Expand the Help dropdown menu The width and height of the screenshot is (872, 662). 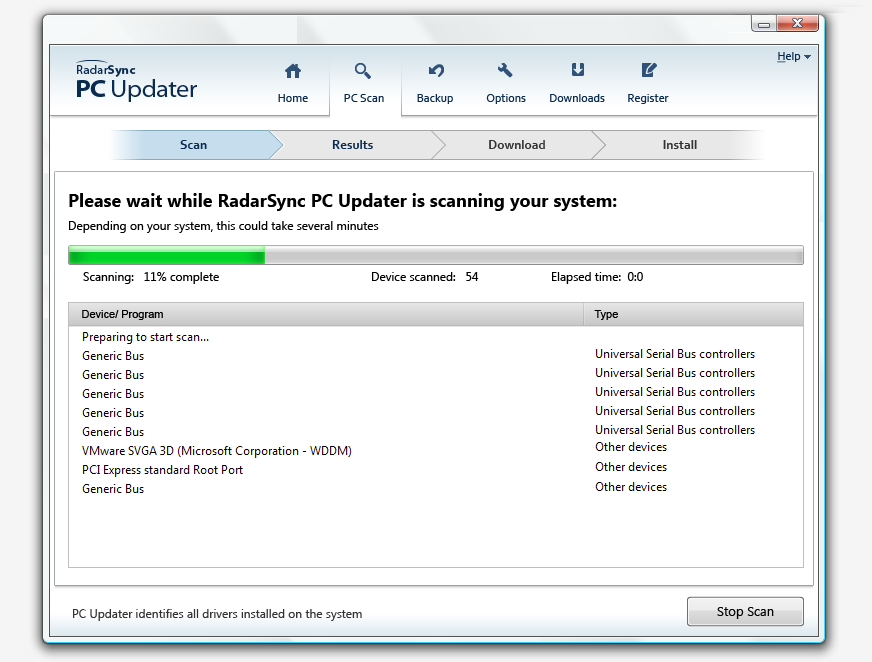pos(793,57)
